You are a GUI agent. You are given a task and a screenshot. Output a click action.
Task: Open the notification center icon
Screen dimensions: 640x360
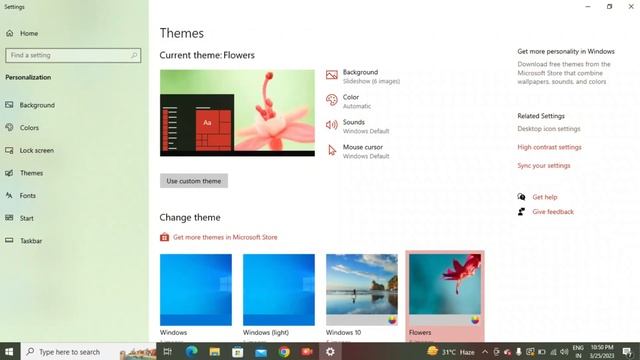(x=627, y=351)
